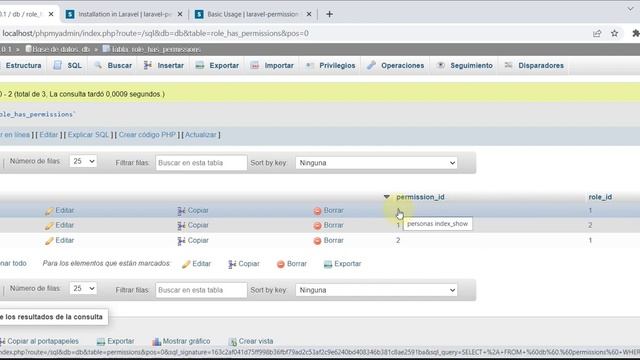Delete the row with role_id 2

pos(329,225)
